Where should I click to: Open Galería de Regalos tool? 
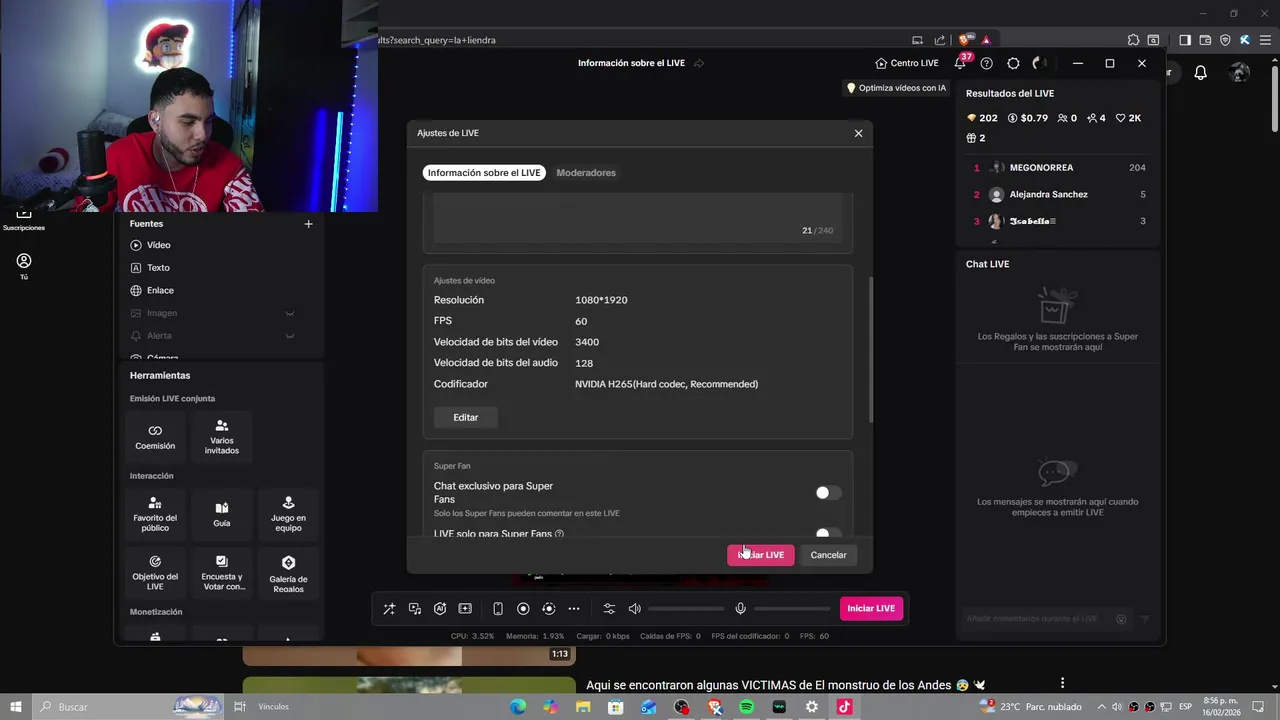(x=288, y=572)
